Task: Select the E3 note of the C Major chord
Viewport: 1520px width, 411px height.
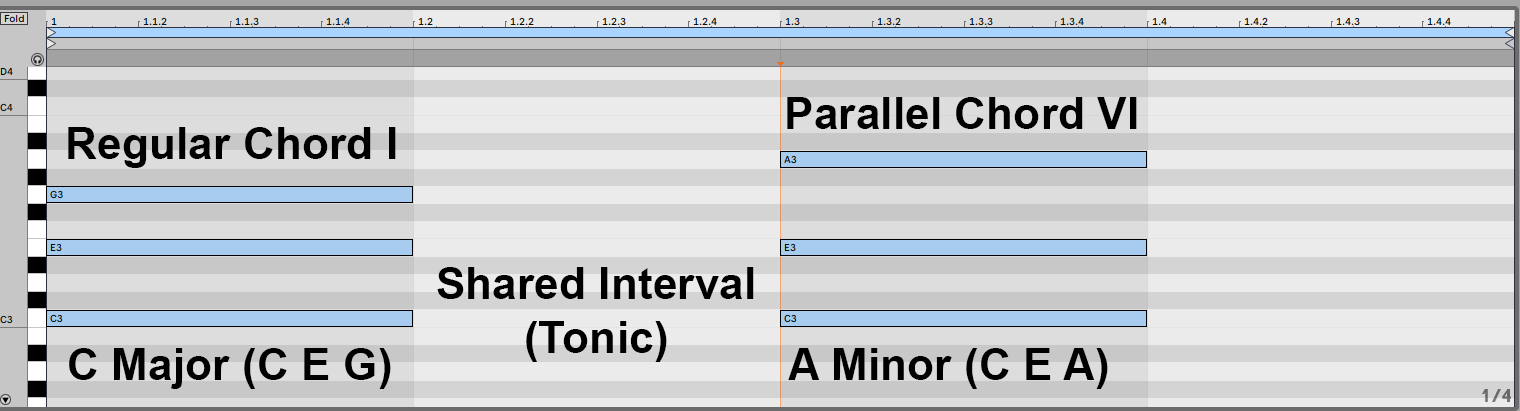Action: pos(230,247)
